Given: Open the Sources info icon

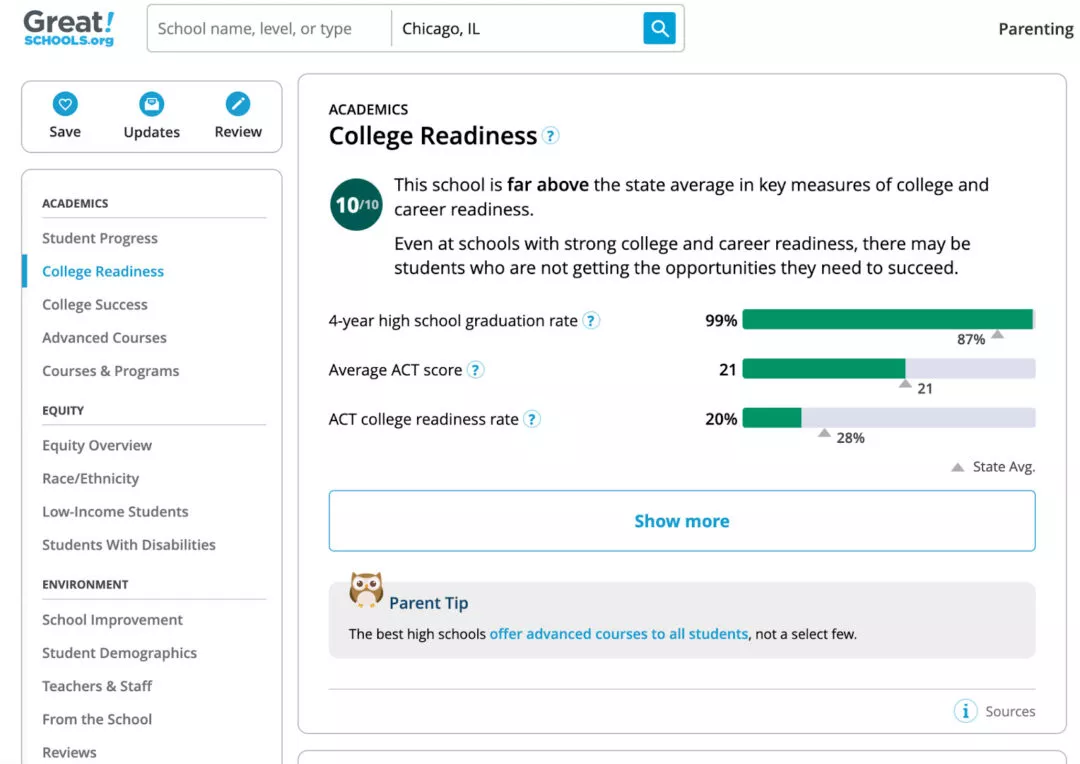Looking at the screenshot, I should click(x=965, y=711).
